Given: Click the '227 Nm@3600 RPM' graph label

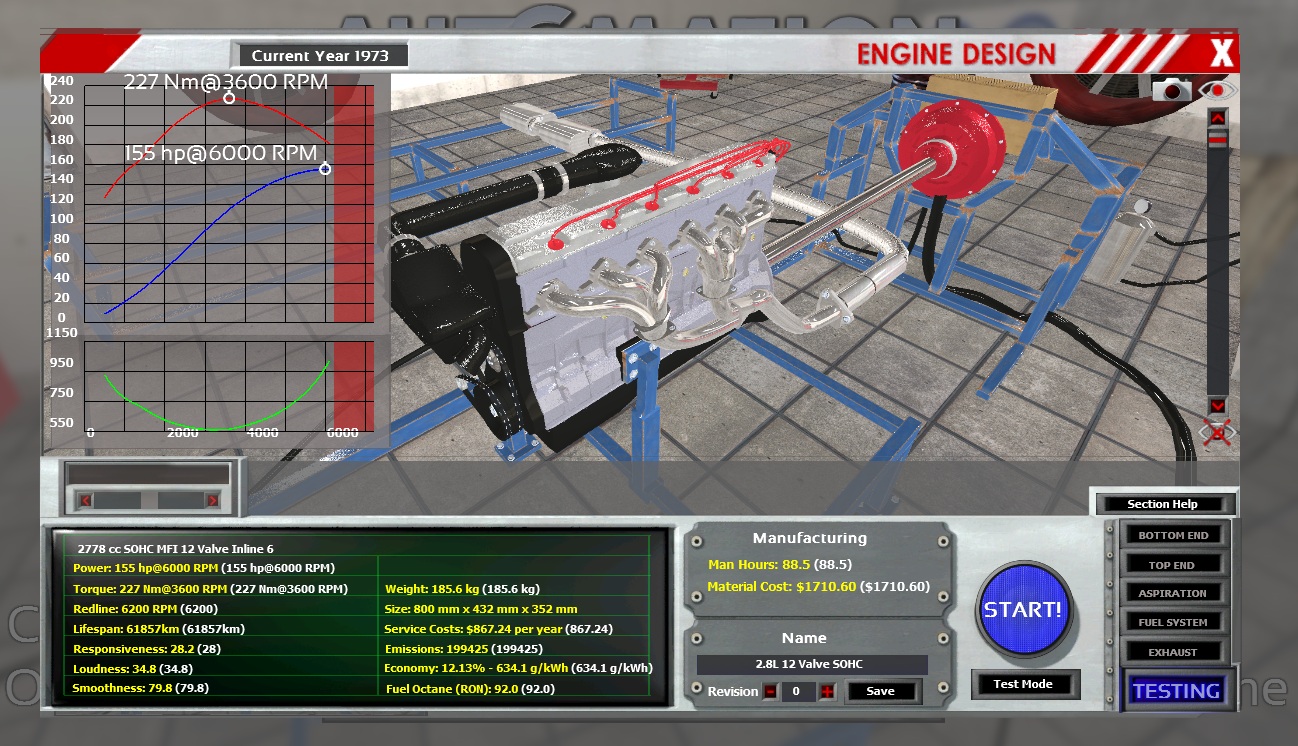Looking at the screenshot, I should 226,82.
